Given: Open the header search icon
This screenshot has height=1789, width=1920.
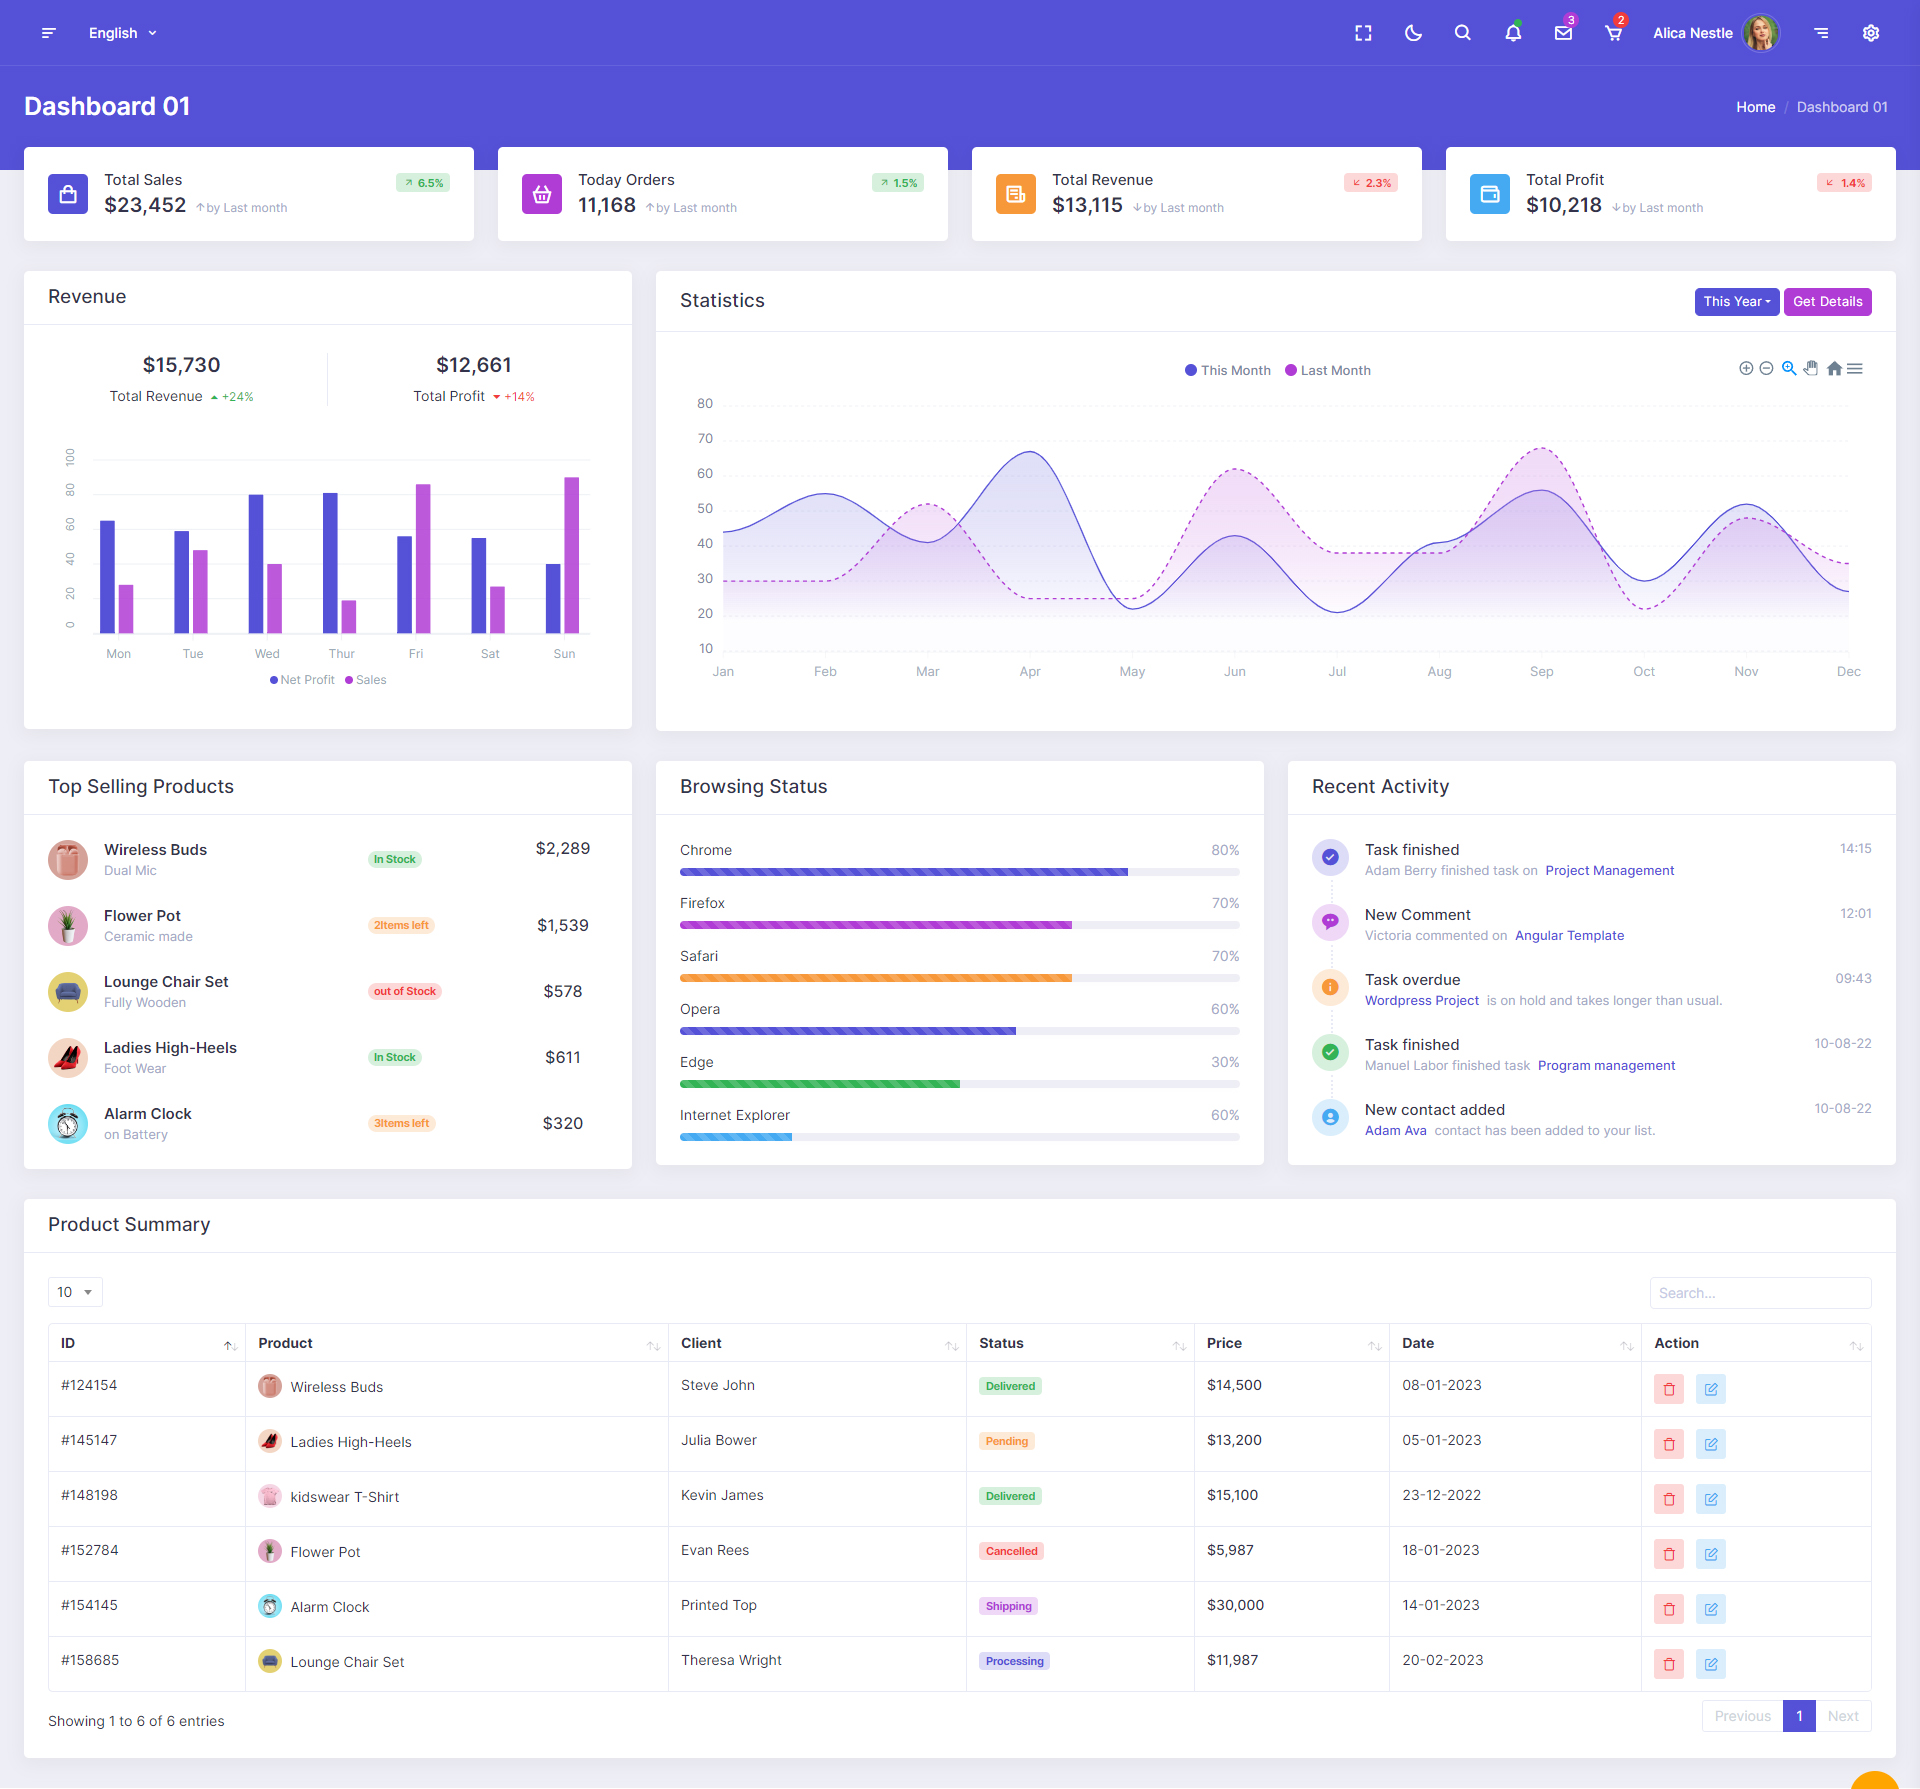Looking at the screenshot, I should (x=1462, y=33).
